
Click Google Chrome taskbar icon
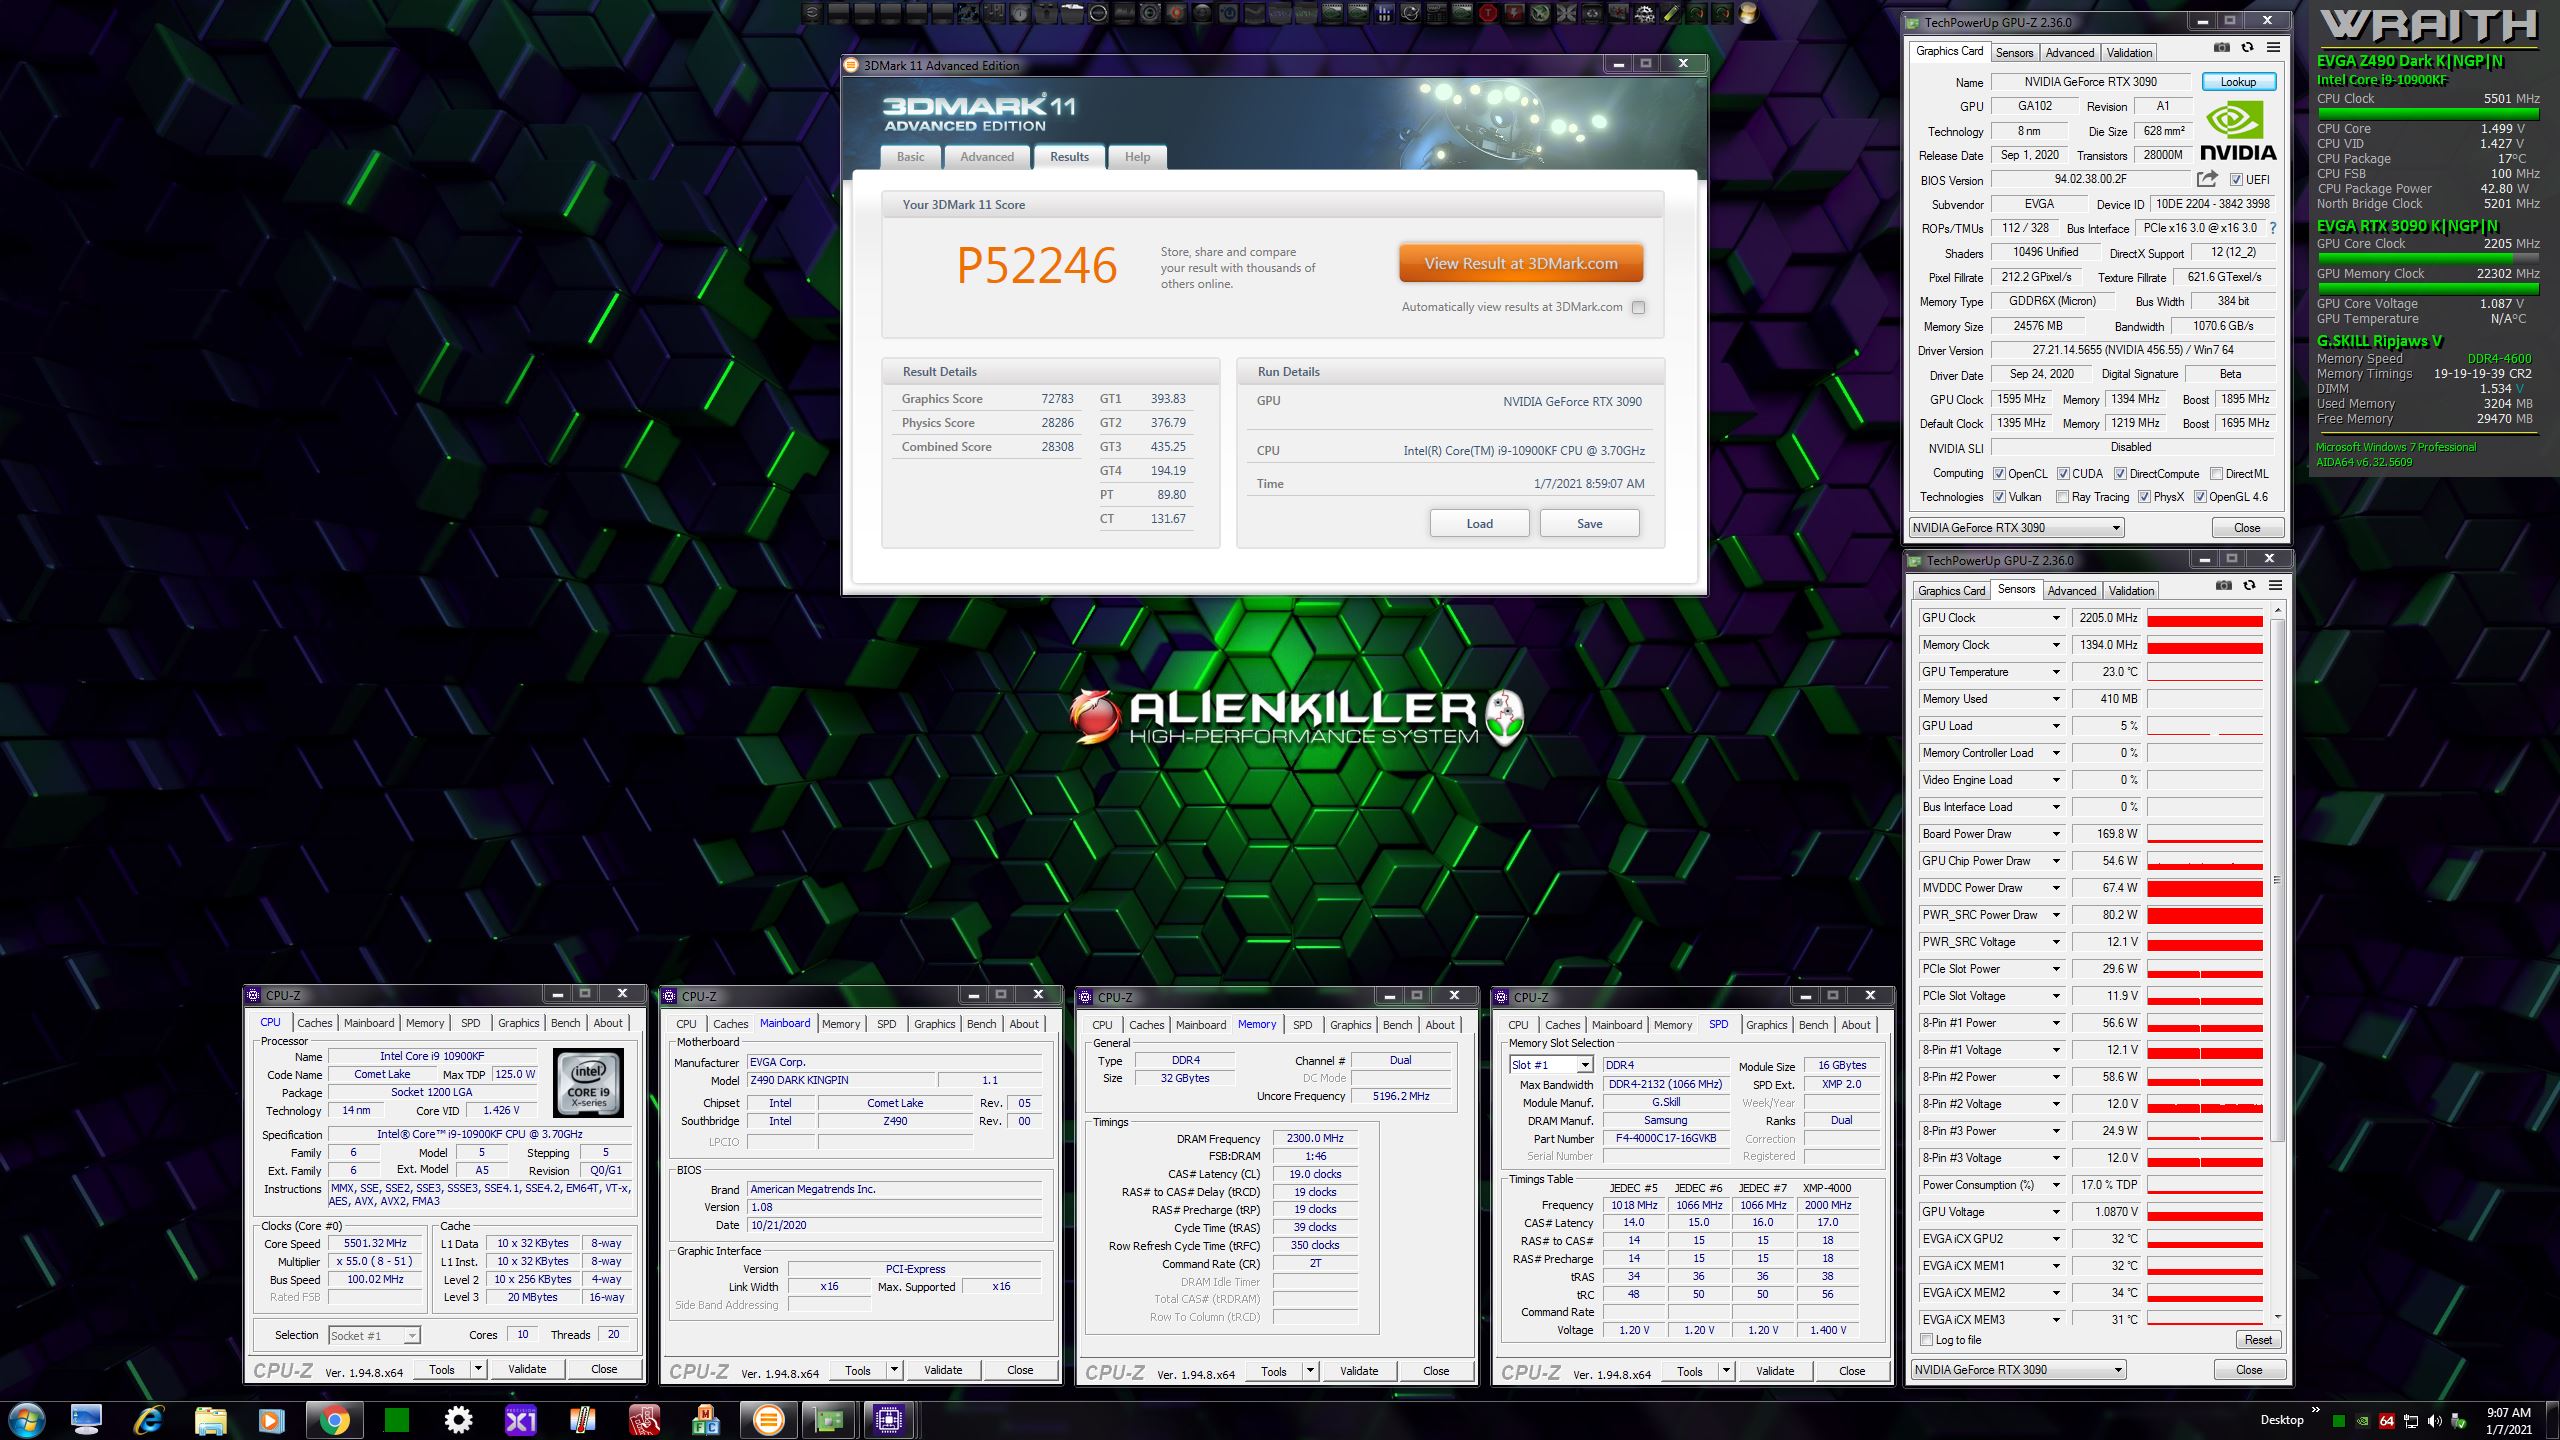(334, 1419)
